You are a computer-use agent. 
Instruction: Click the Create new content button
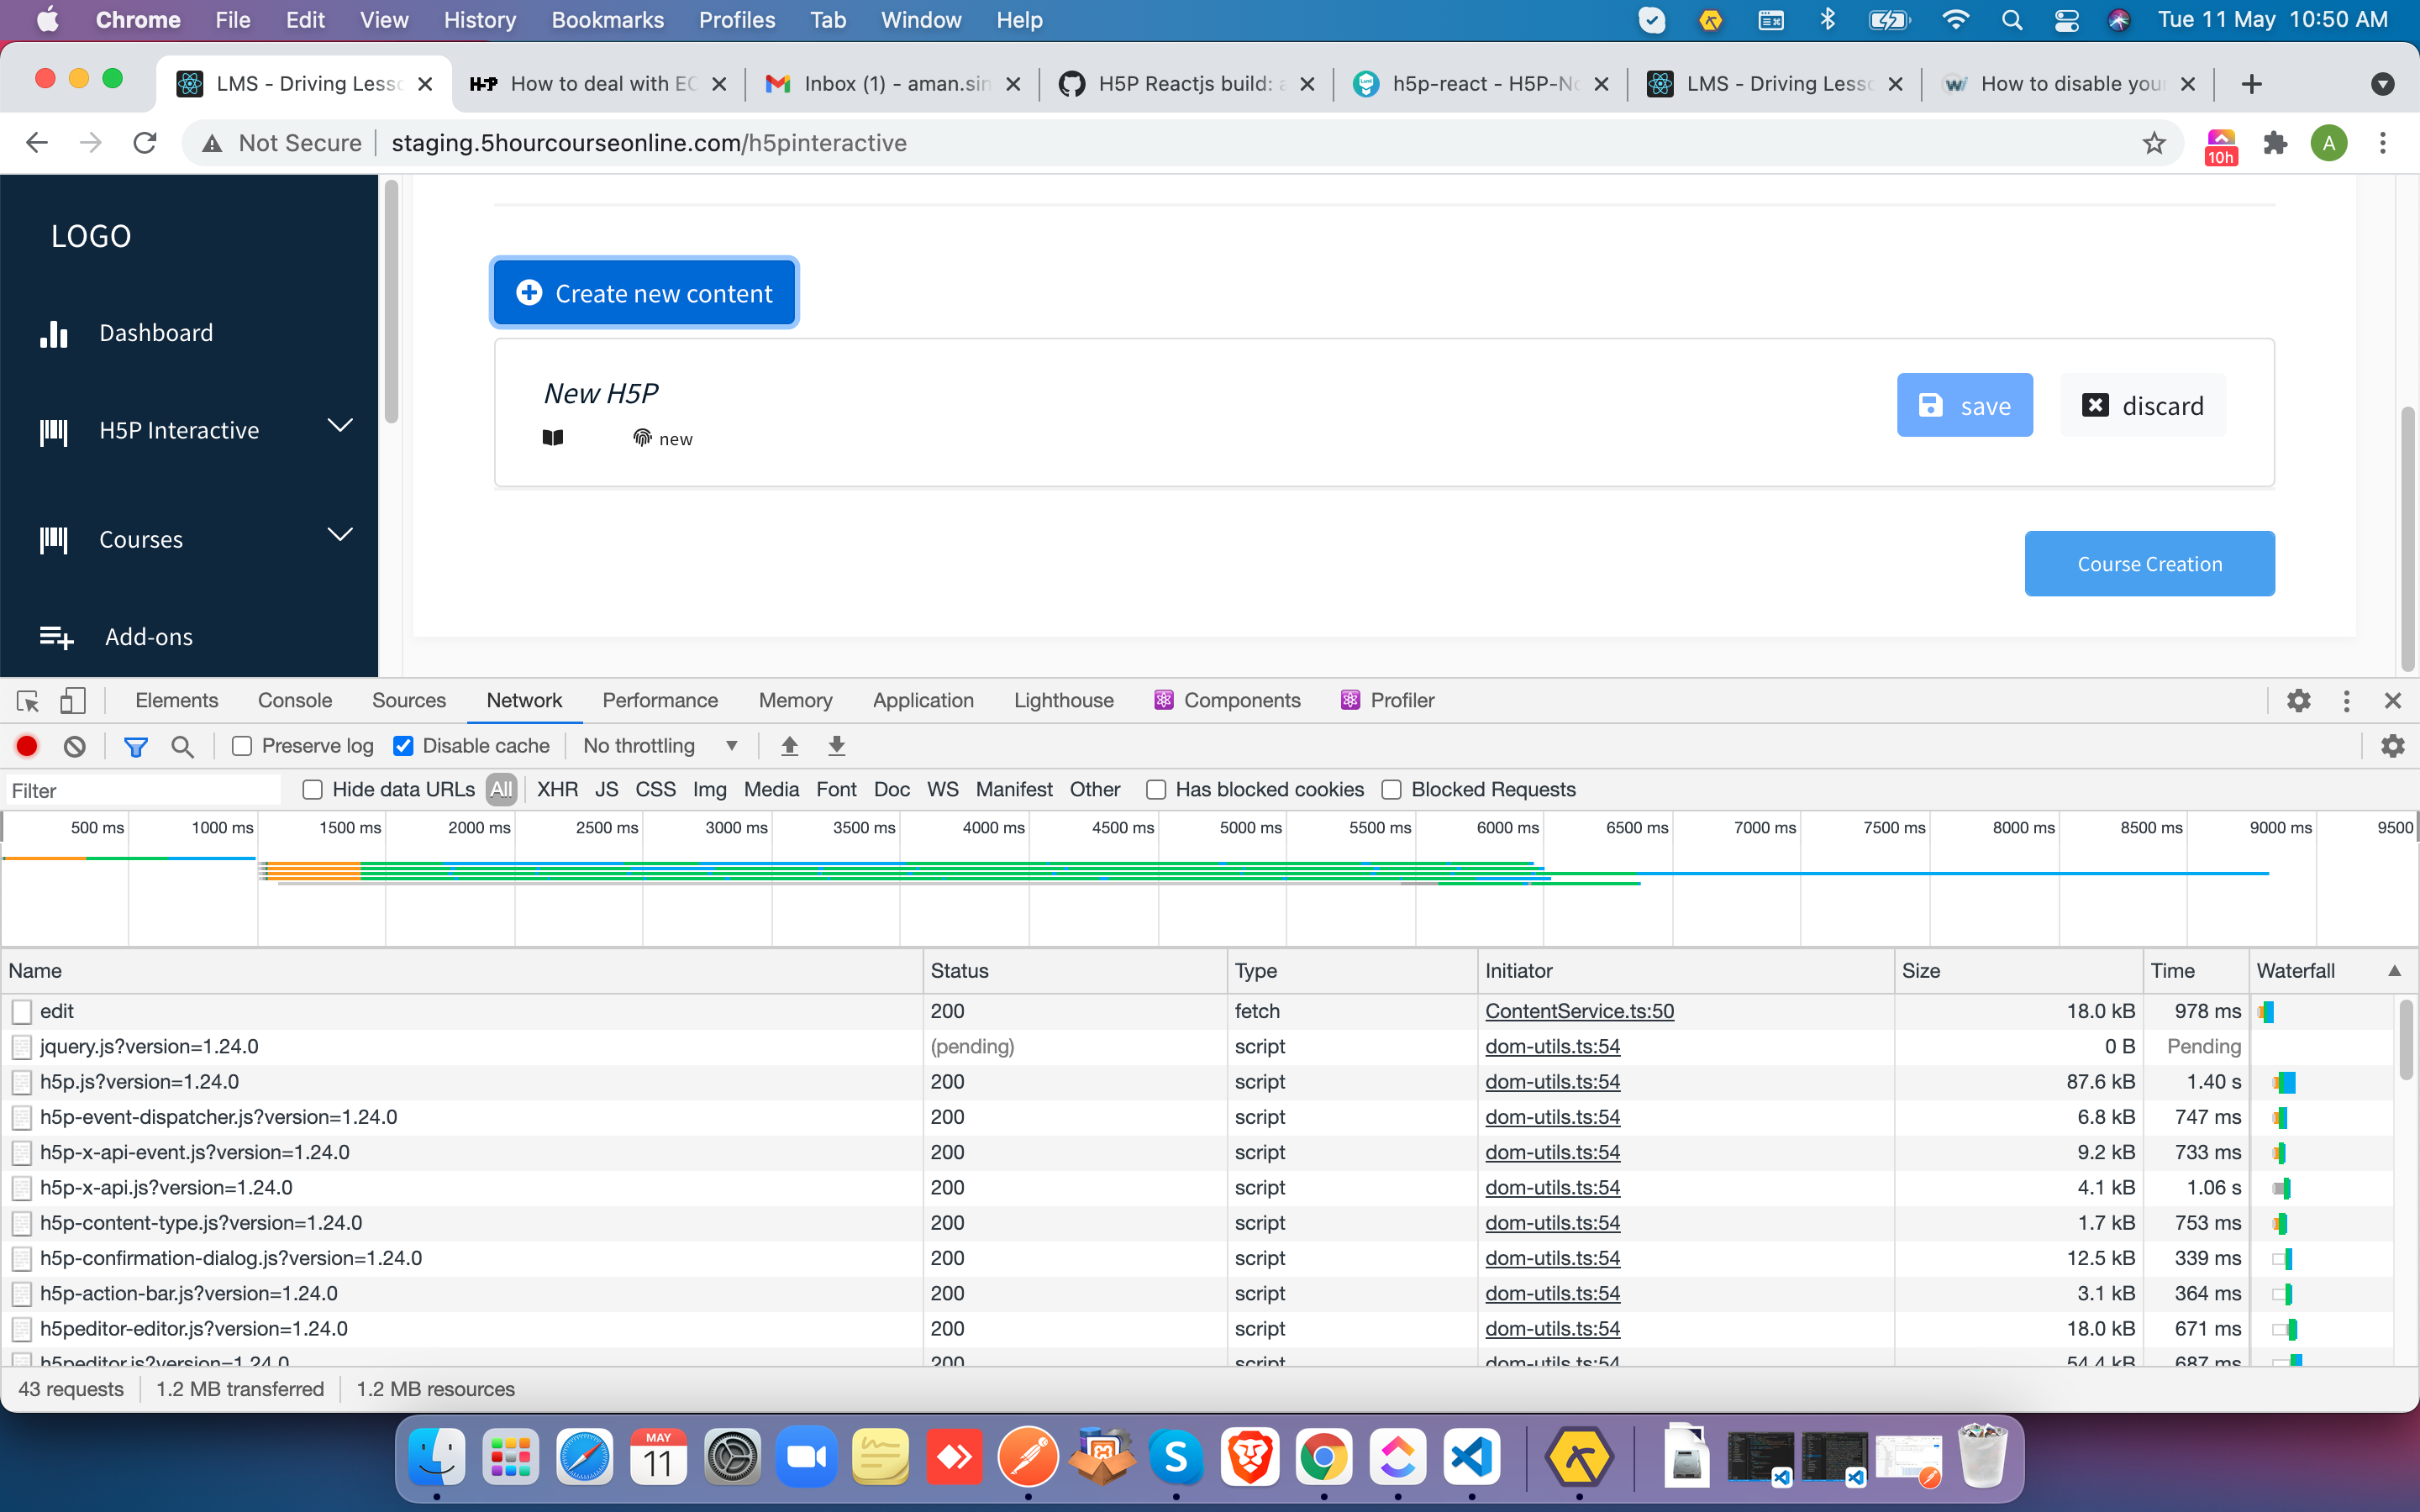pos(644,292)
